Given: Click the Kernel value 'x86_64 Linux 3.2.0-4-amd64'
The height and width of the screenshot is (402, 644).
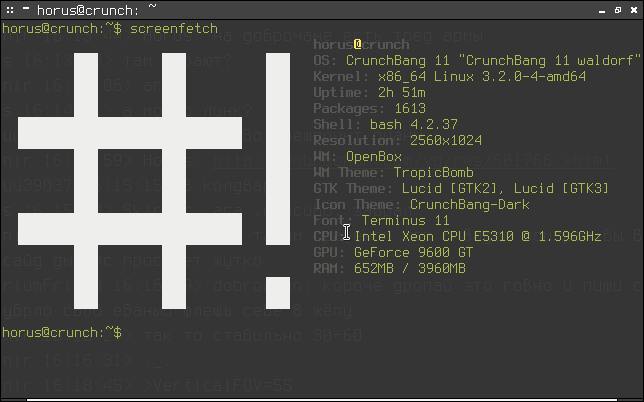Looking at the screenshot, I should [x=482, y=76].
